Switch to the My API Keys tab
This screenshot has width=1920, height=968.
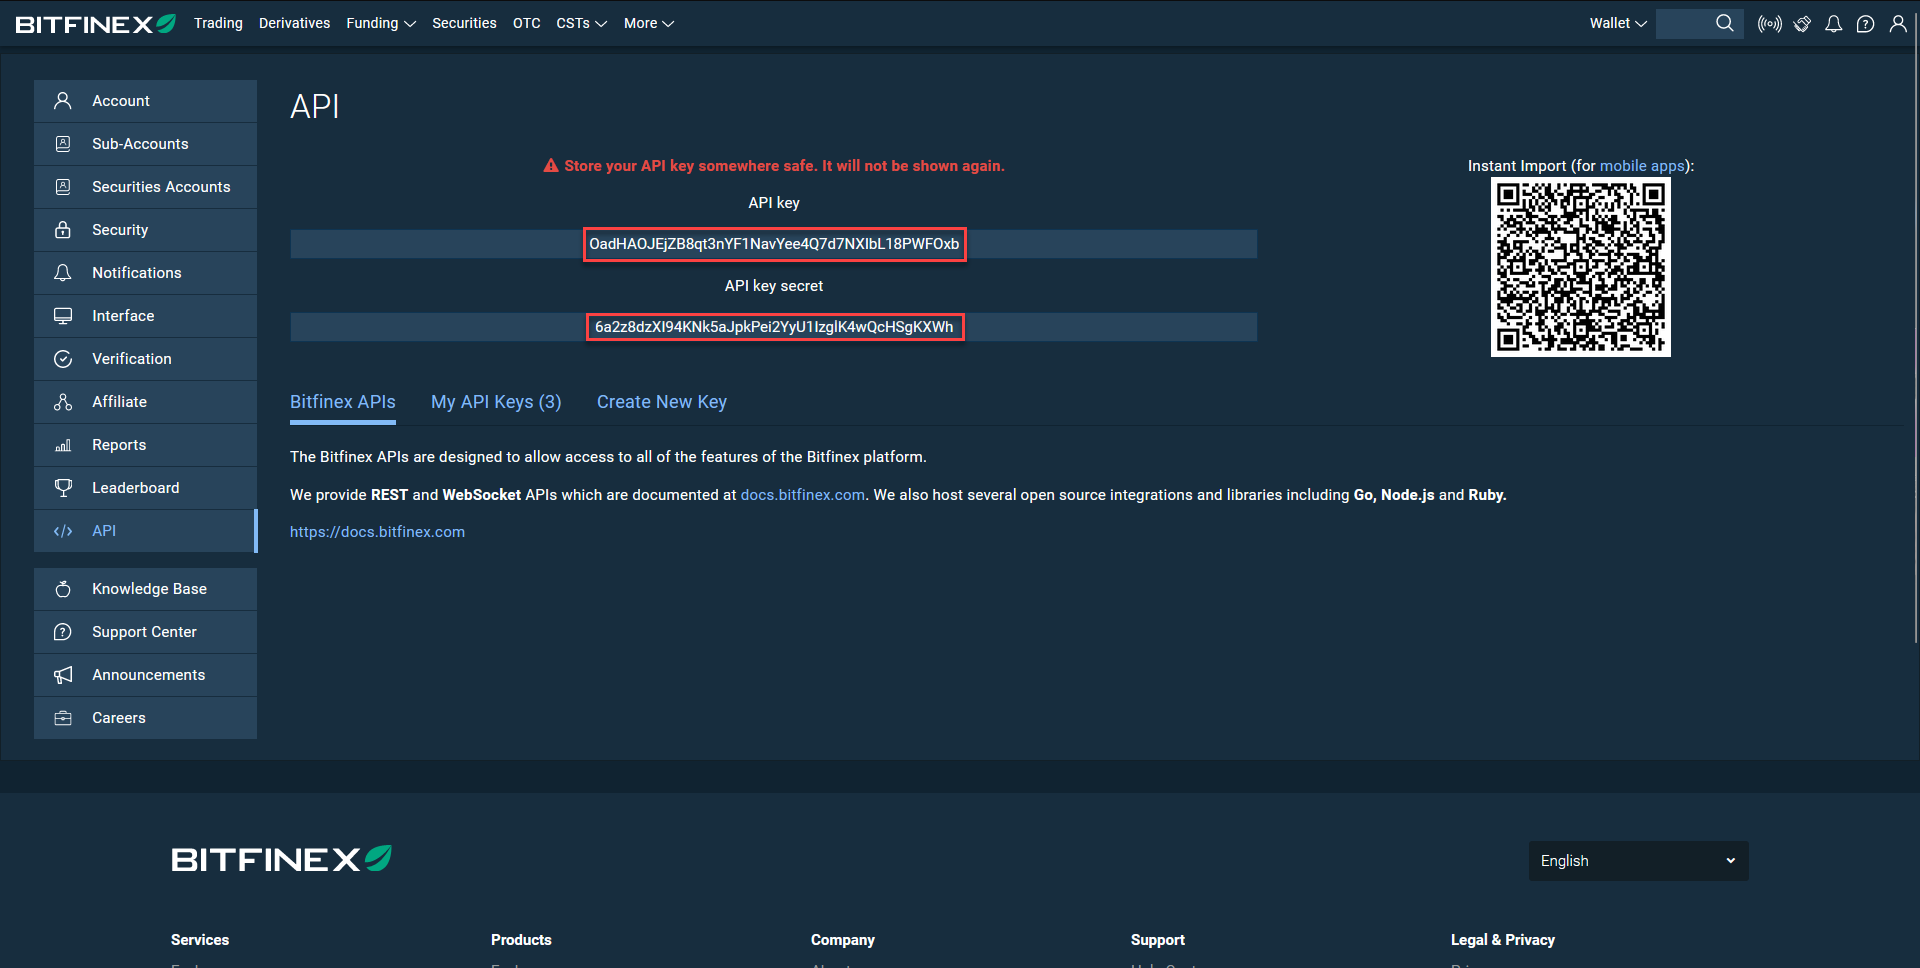pyautogui.click(x=496, y=402)
